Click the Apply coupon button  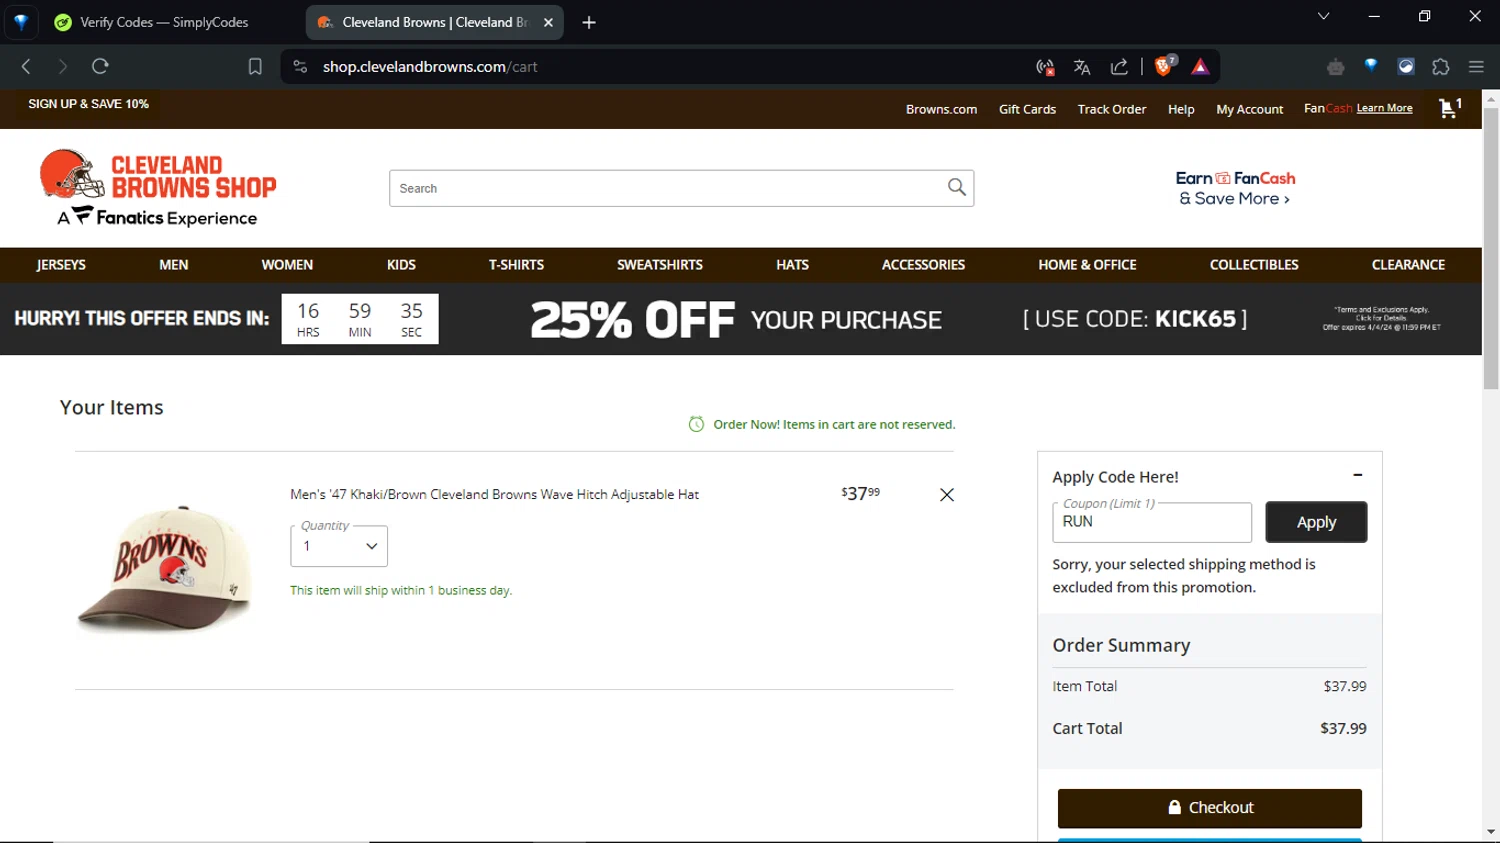tap(1316, 522)
